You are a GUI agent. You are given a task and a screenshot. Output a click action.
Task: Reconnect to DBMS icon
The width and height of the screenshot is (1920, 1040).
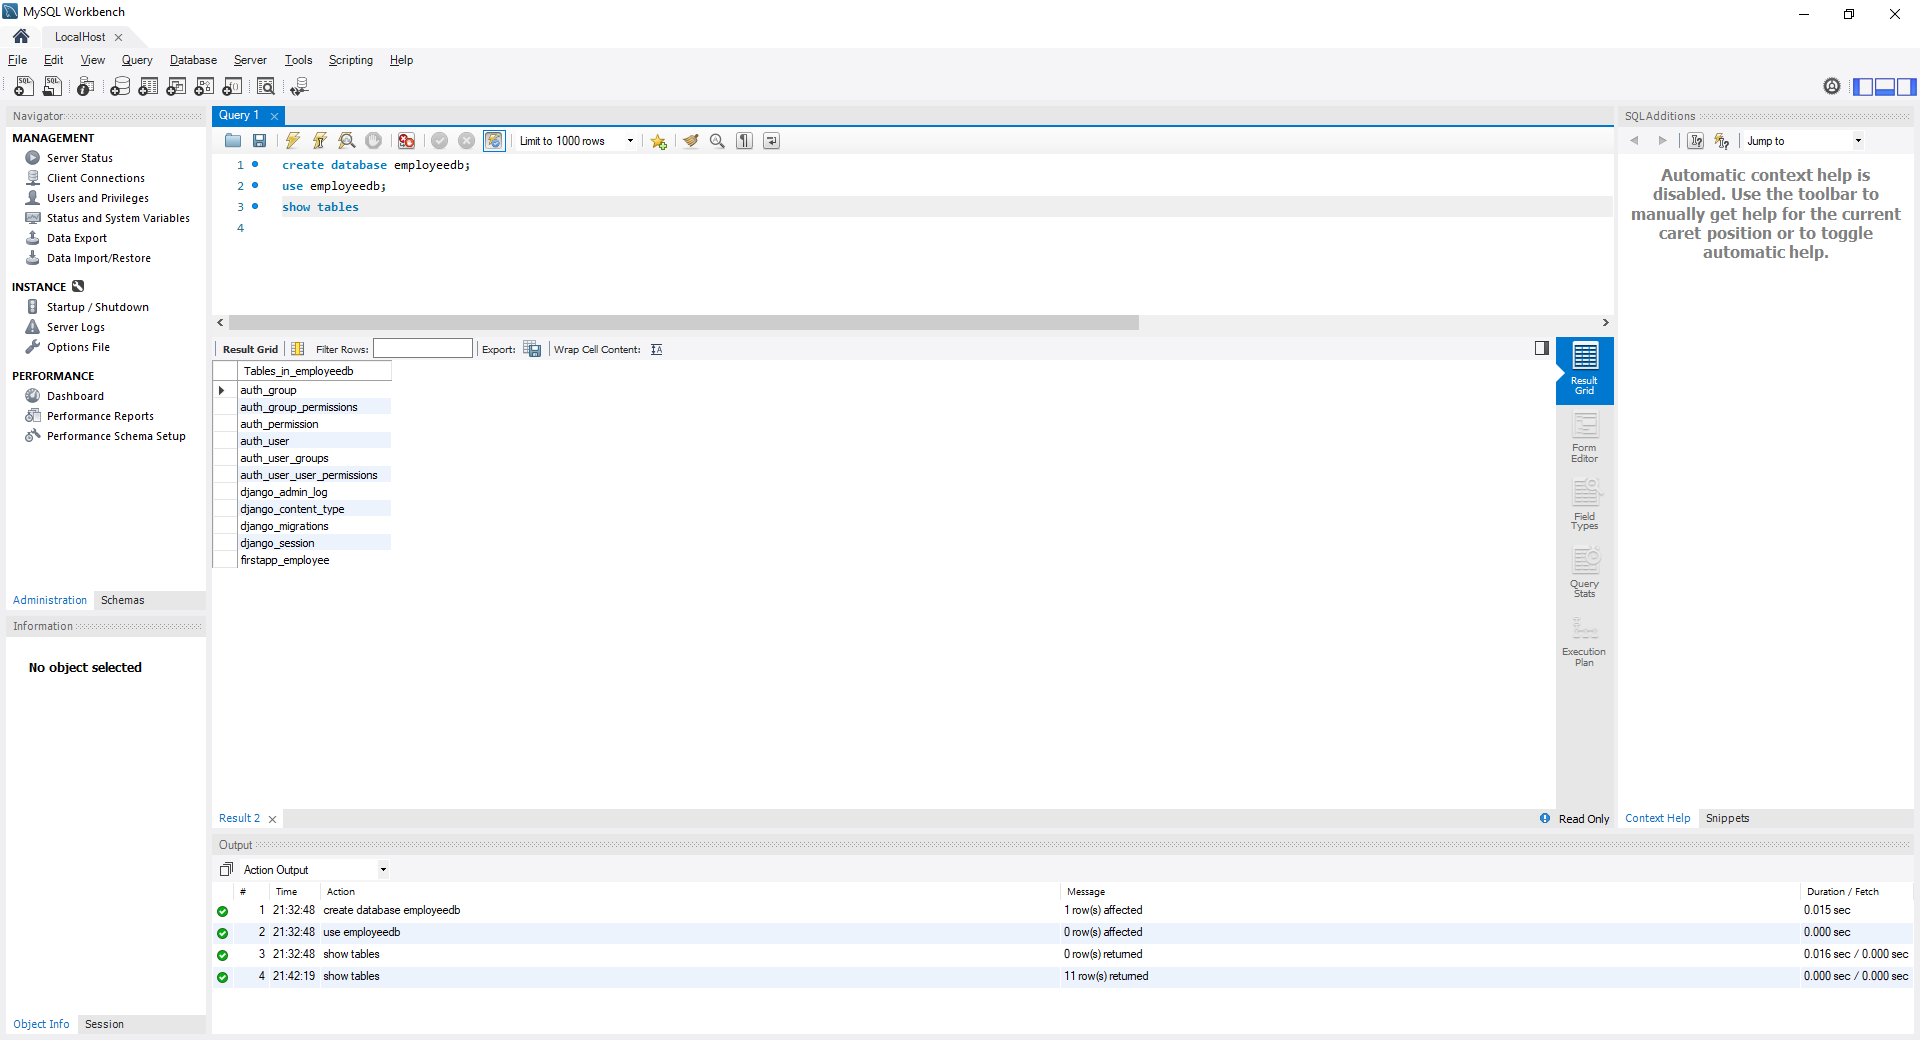tap(299, 87)
